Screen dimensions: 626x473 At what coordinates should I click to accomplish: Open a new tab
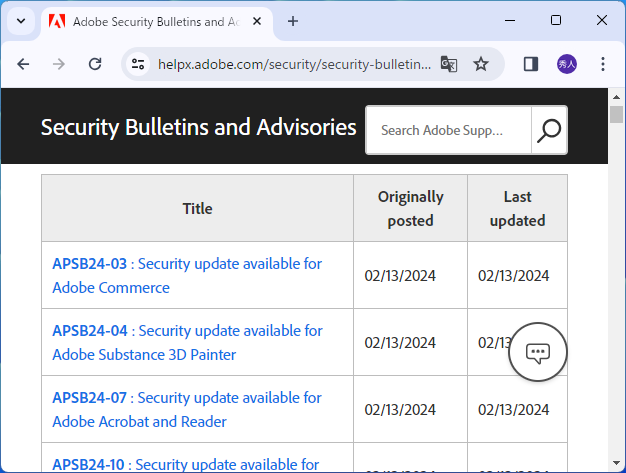(x=293, y=20)
